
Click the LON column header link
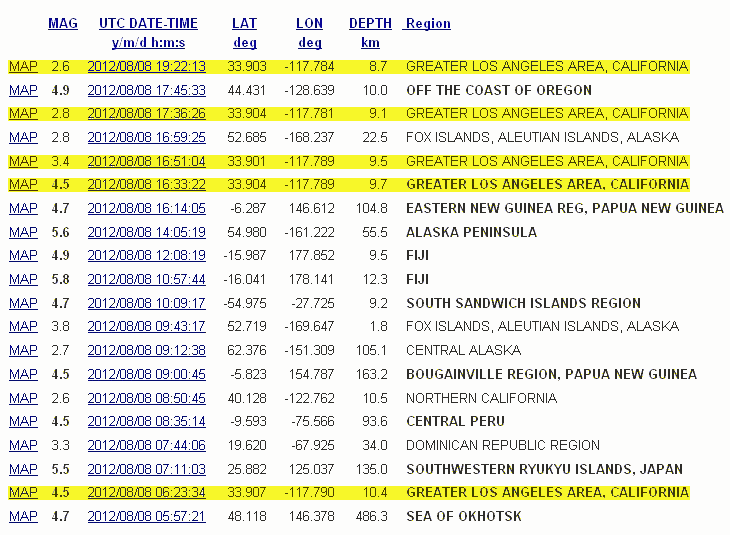tap(309, 23)
